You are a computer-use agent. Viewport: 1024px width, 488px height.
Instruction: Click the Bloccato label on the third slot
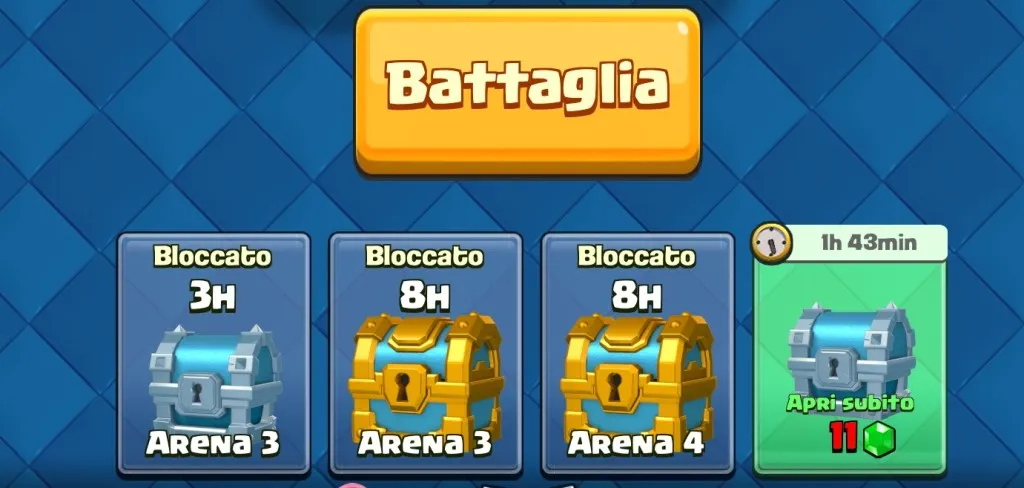636,257
